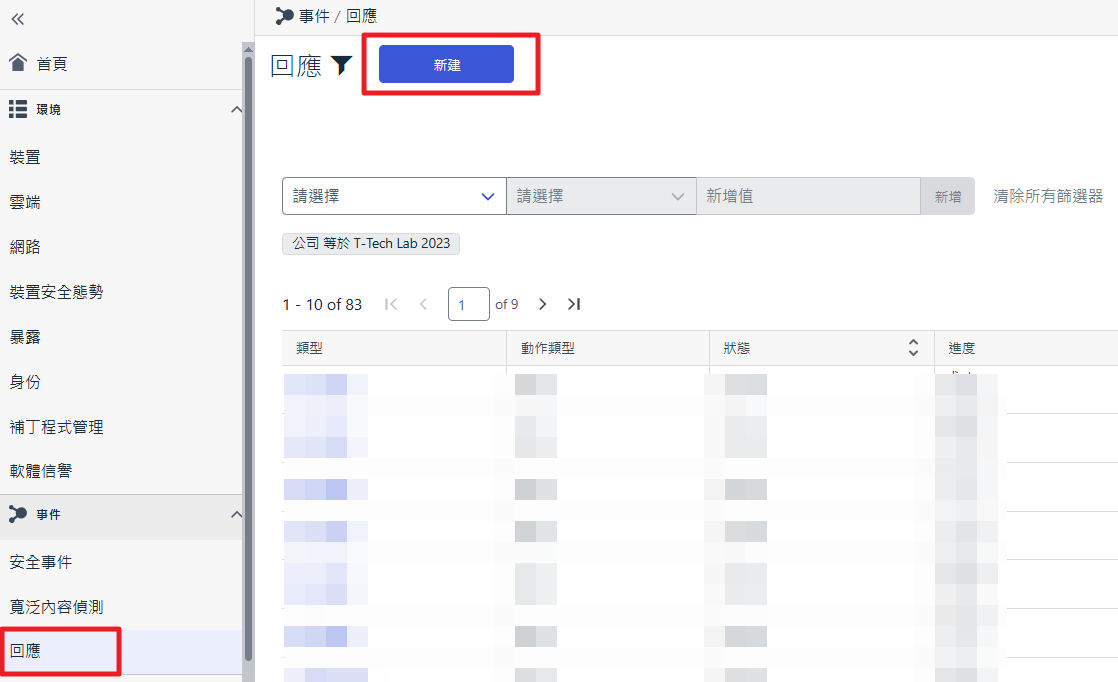Click the 進度 column header
The width and height of the screenshot is (1118, 682).
click(1026, 348)
